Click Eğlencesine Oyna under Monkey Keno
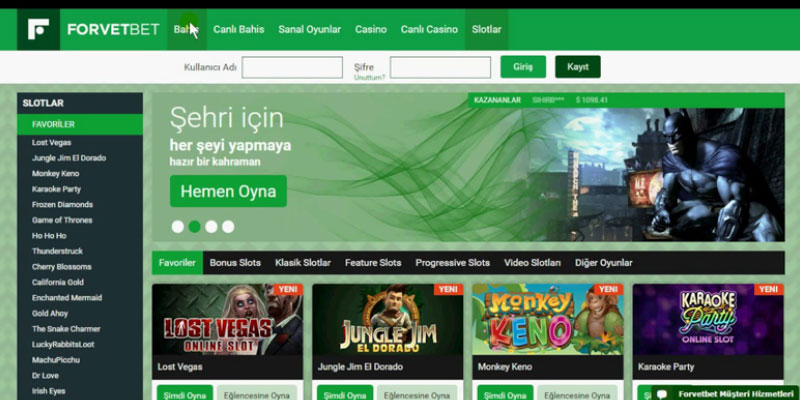This screenshot has width=800, height=400. tap(578, 393)
